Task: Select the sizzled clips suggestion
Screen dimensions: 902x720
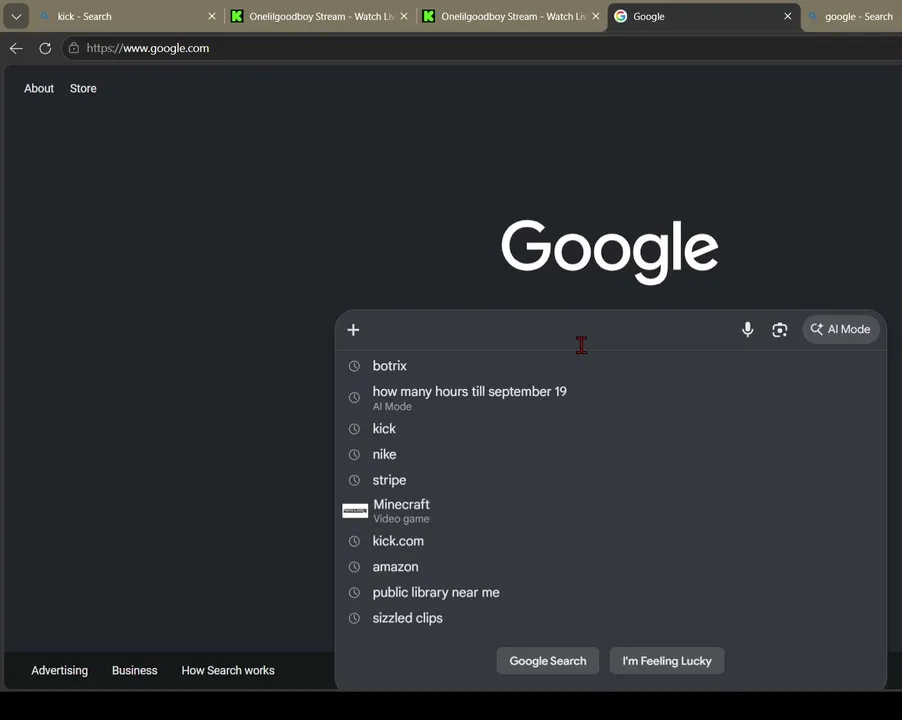Action: pyautogui.click(x=610, y=618)
